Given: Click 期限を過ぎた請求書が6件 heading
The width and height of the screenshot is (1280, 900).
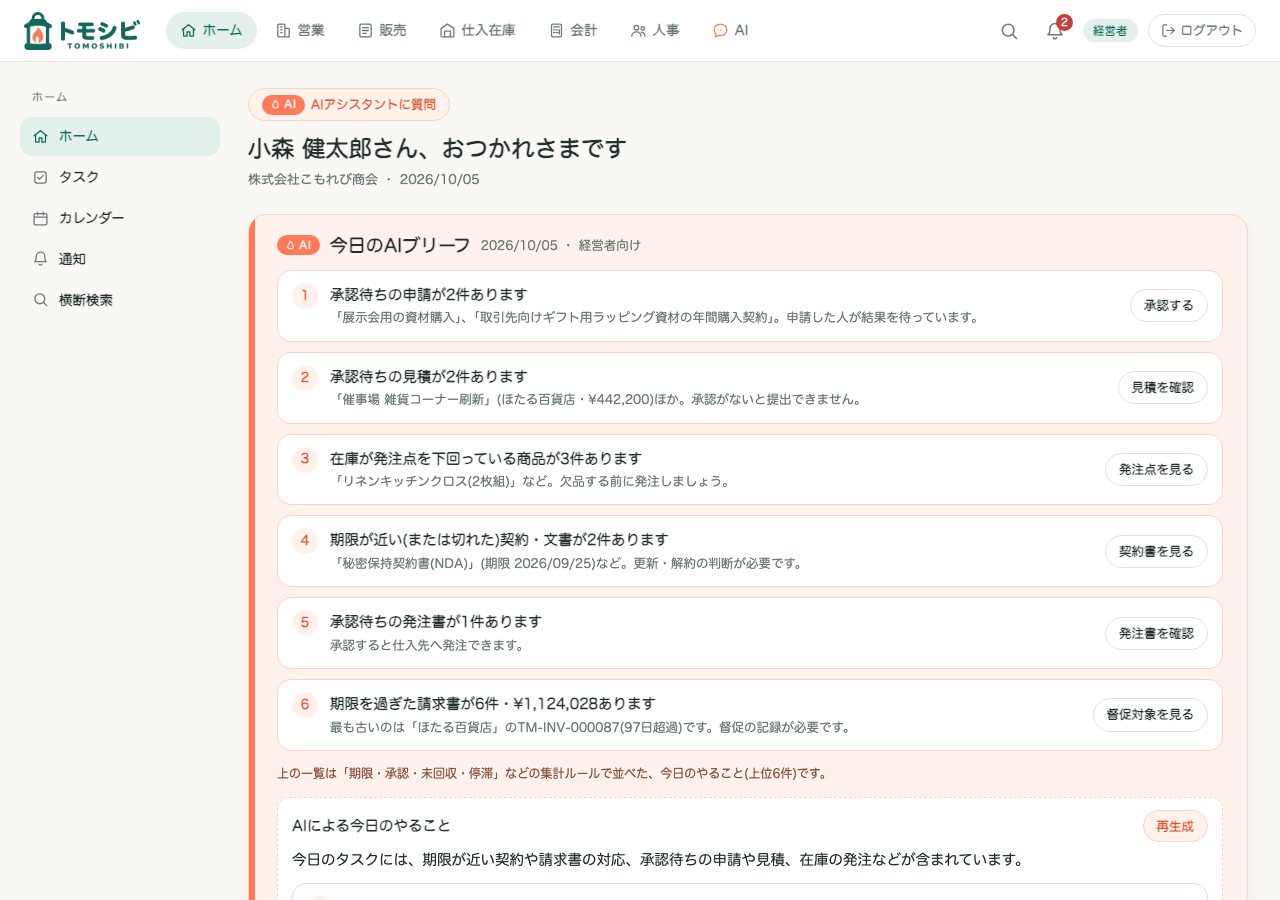Looking at the screenshot, I should [493, 704].
